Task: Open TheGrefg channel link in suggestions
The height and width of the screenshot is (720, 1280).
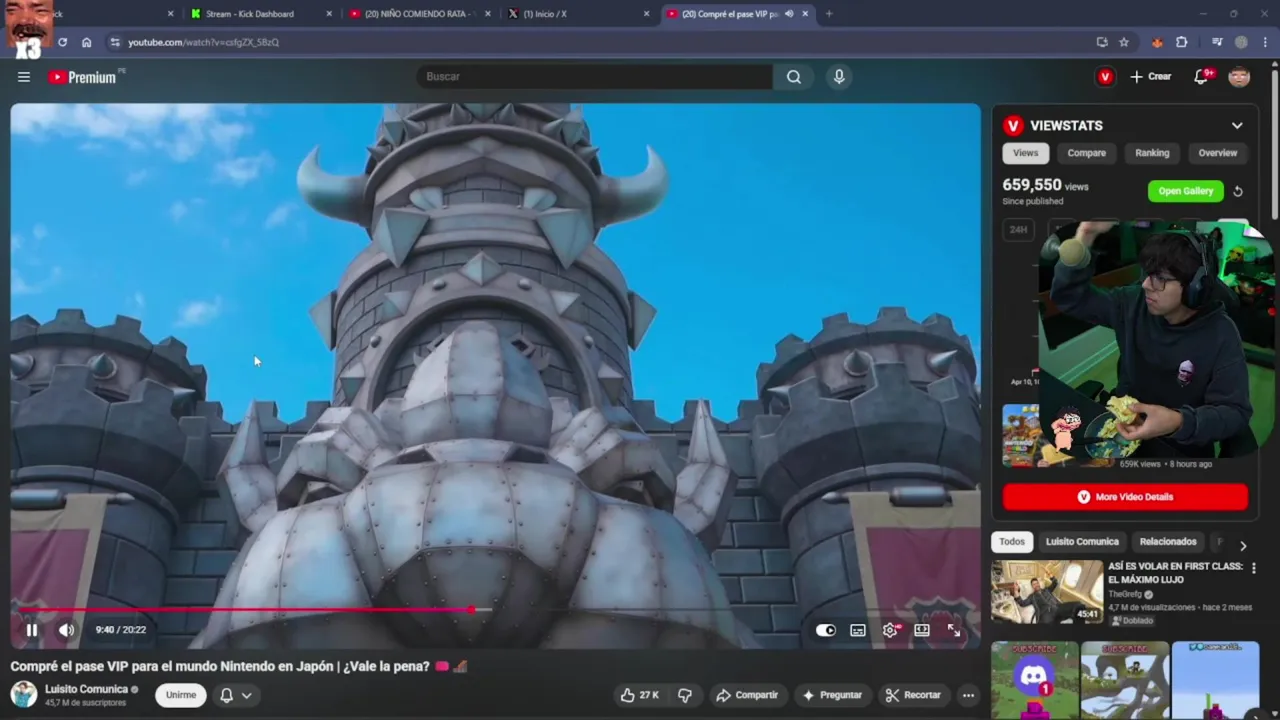Action: click(x=1125, y=594)
